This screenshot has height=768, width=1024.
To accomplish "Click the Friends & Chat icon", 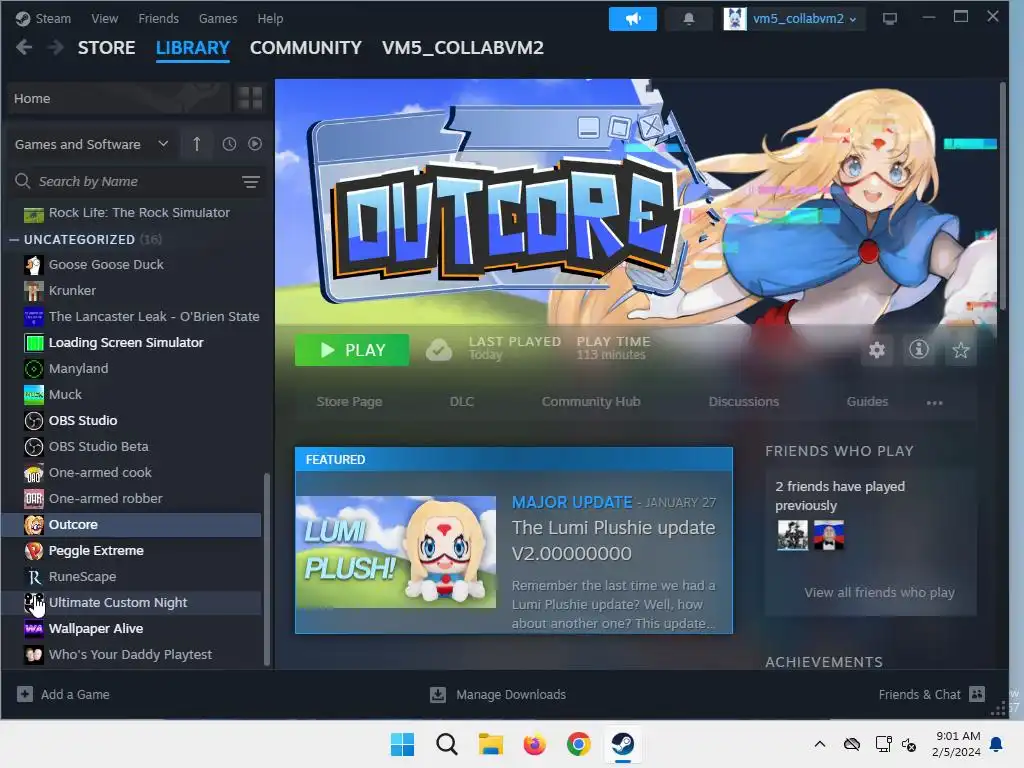I will tap(977, 694).
